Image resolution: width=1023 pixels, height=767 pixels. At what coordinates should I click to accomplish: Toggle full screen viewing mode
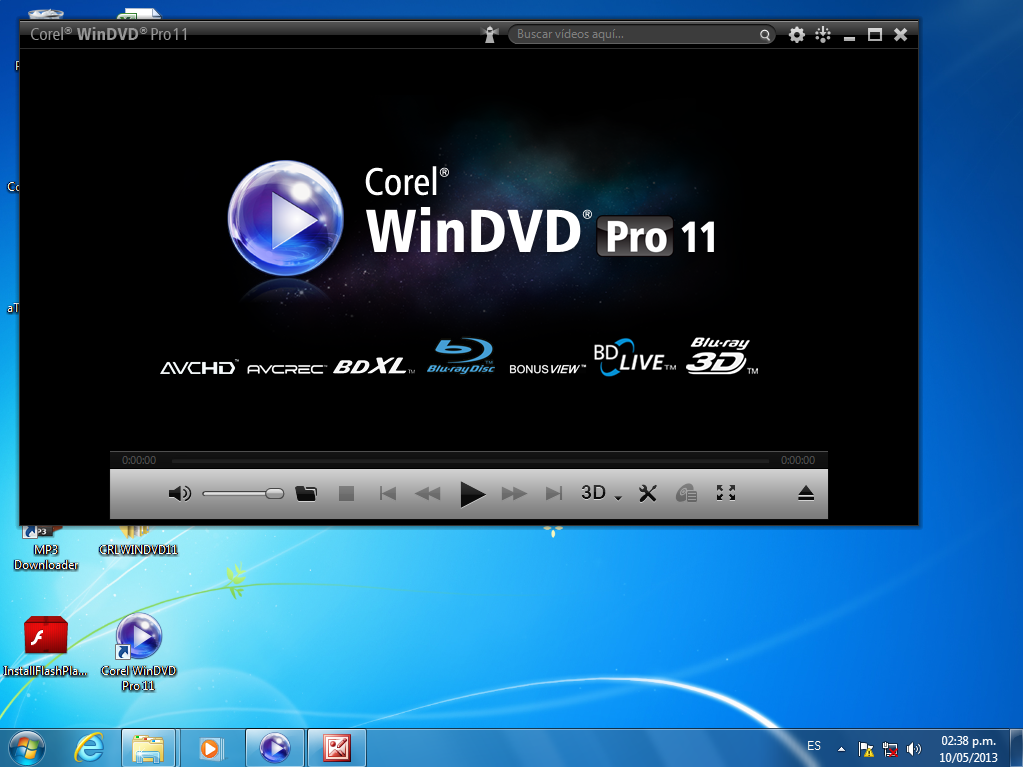725,493
